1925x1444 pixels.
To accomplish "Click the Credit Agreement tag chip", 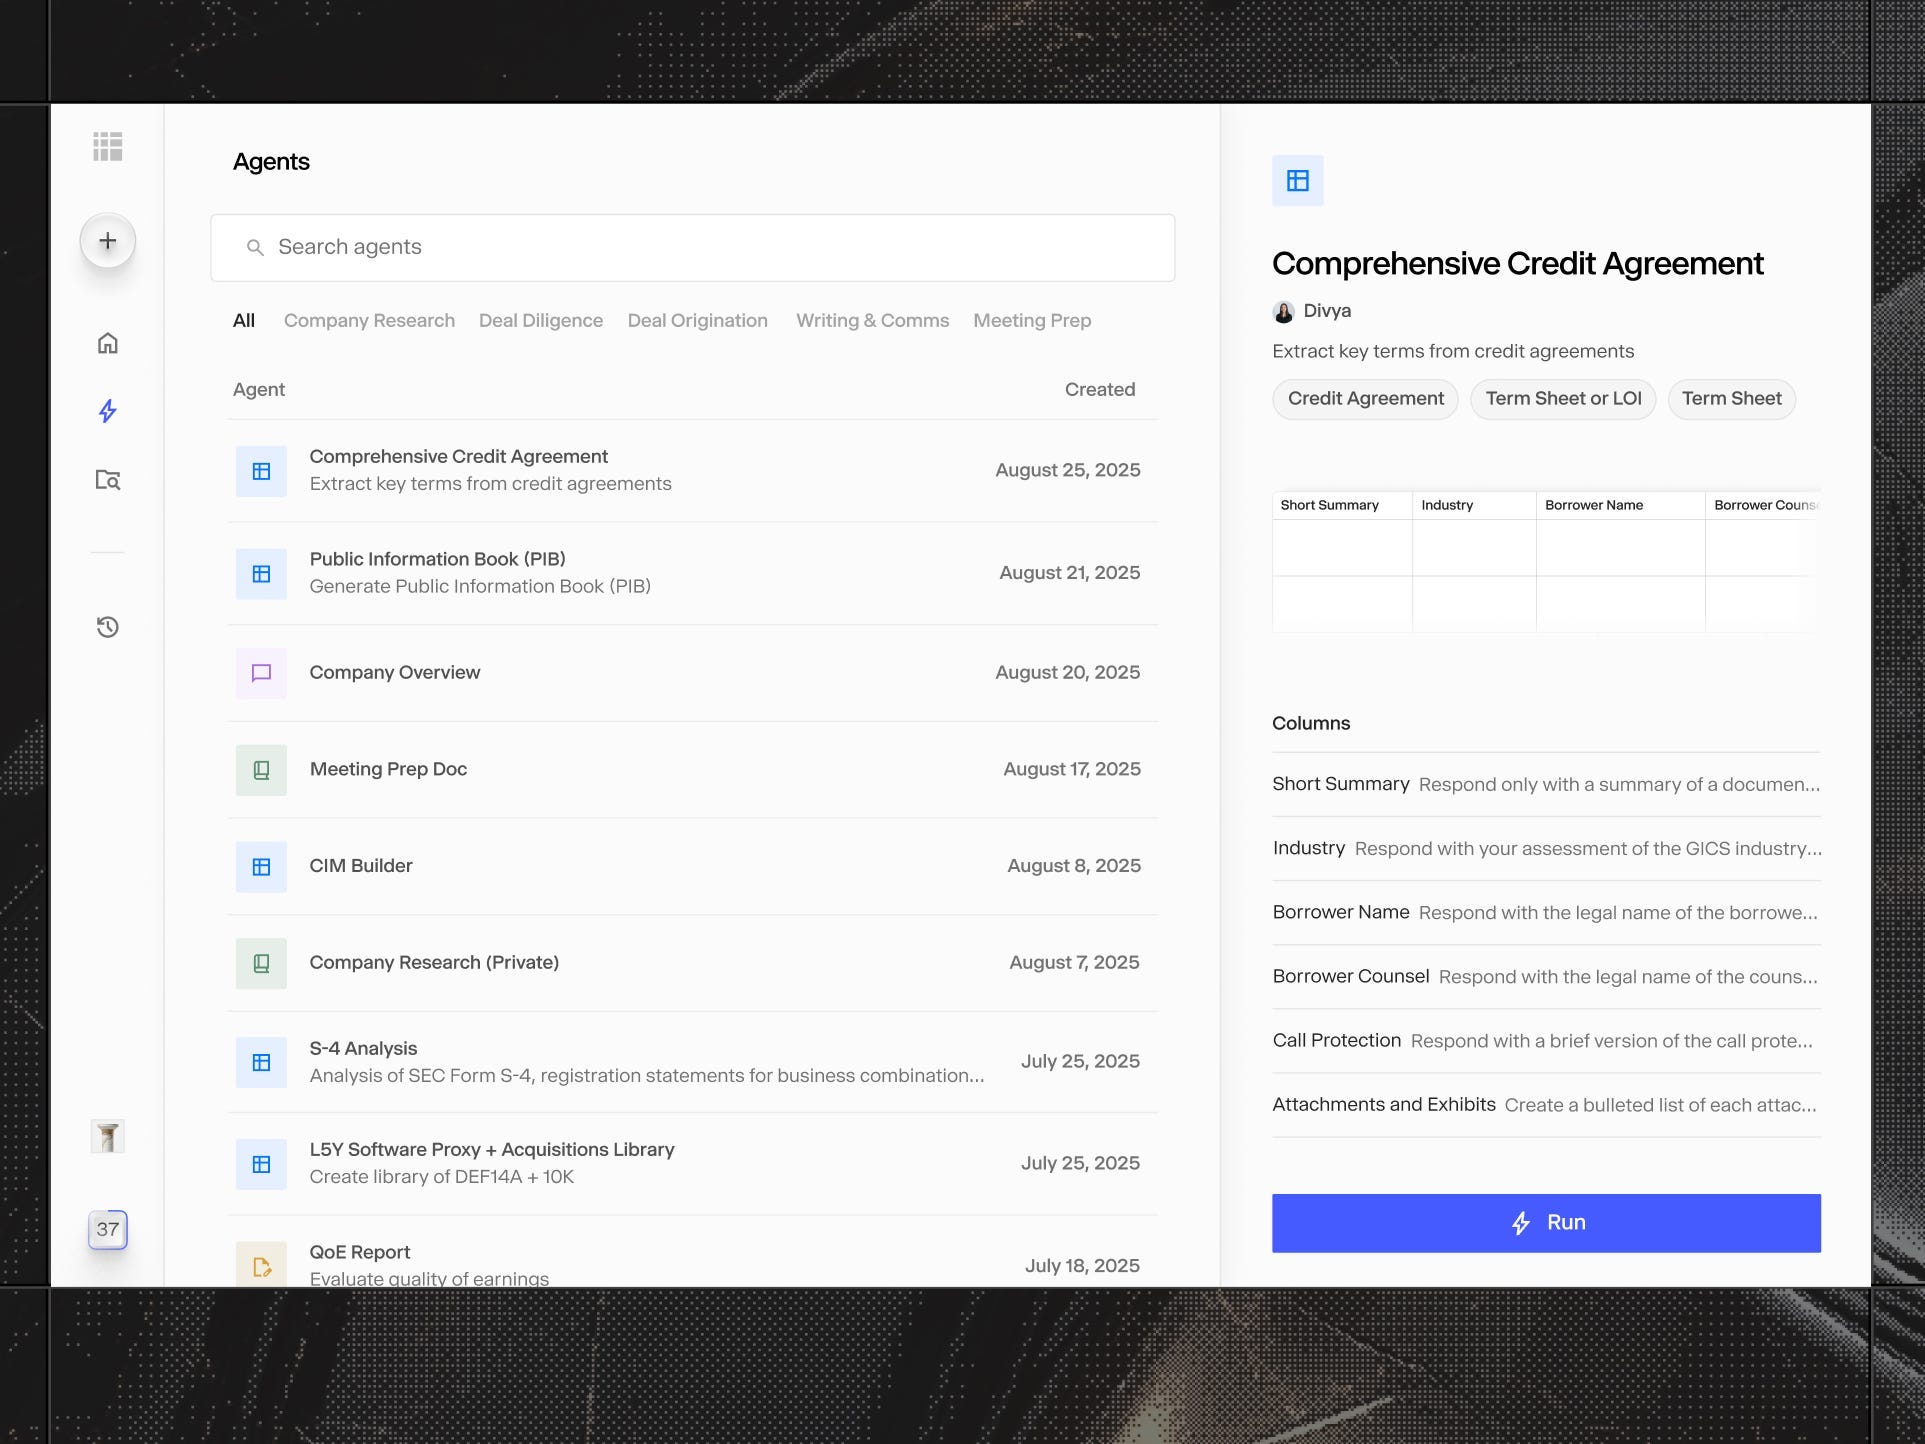I will 1365,399.
